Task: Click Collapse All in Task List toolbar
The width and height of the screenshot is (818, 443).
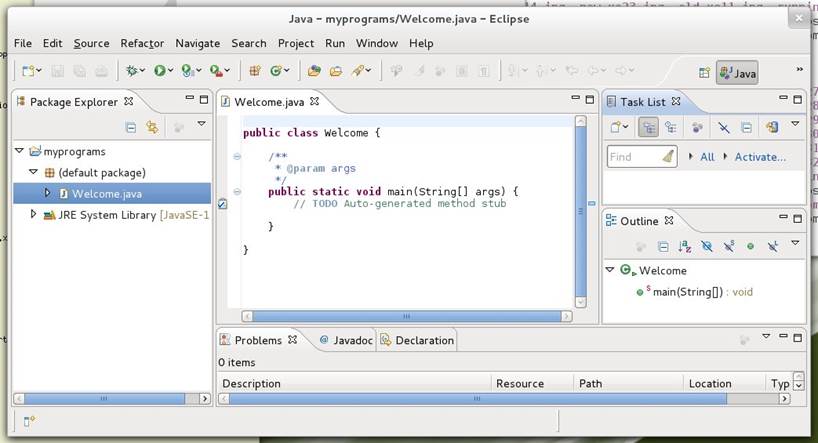Action: [747, 127]
